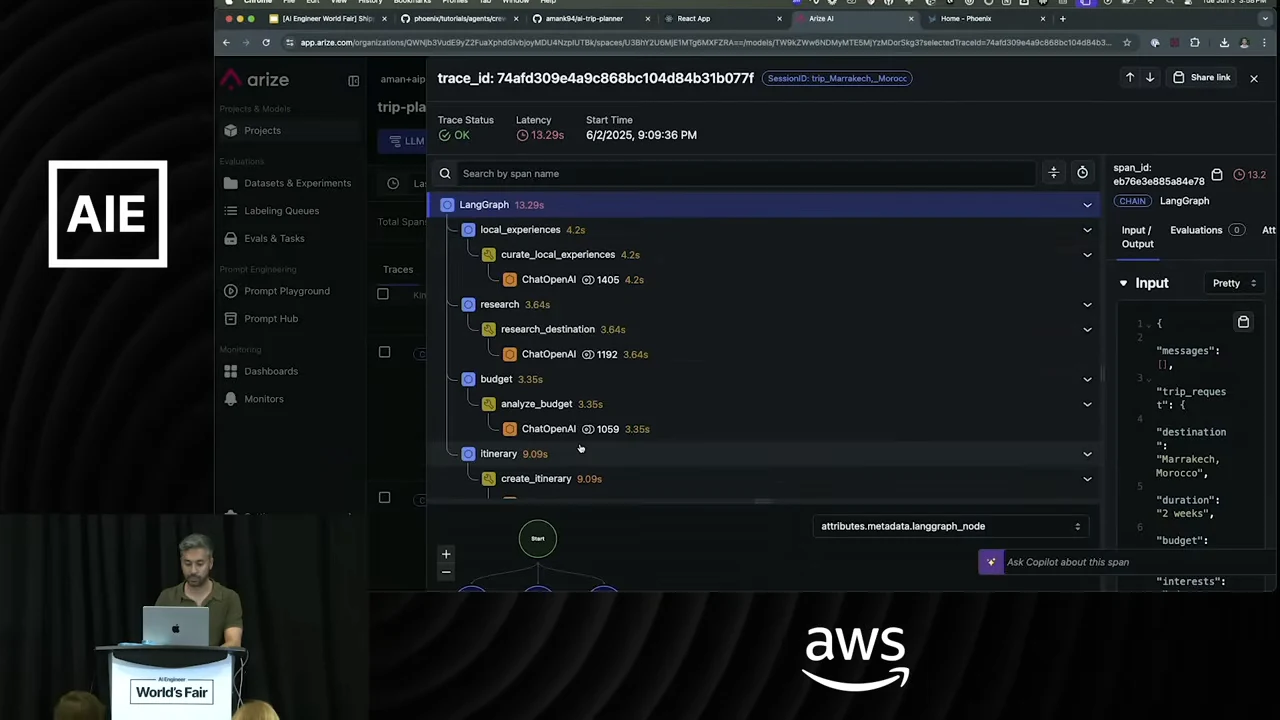Viewport: 1280px width, 720px height.
Task: Zoom out graph with minus button
Action: click(x=446, y=572)
